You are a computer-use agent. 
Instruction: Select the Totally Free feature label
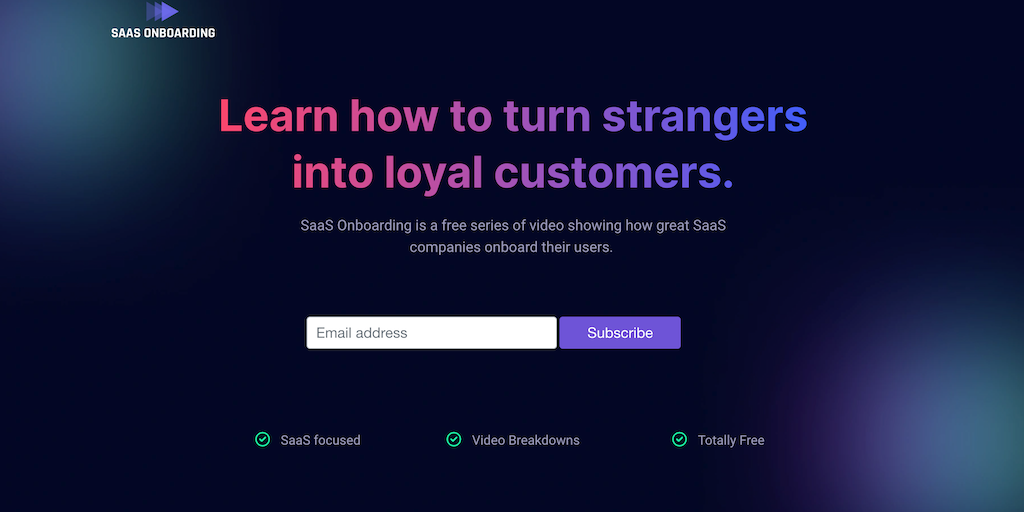pyautogui.click(x=731, y=440)
